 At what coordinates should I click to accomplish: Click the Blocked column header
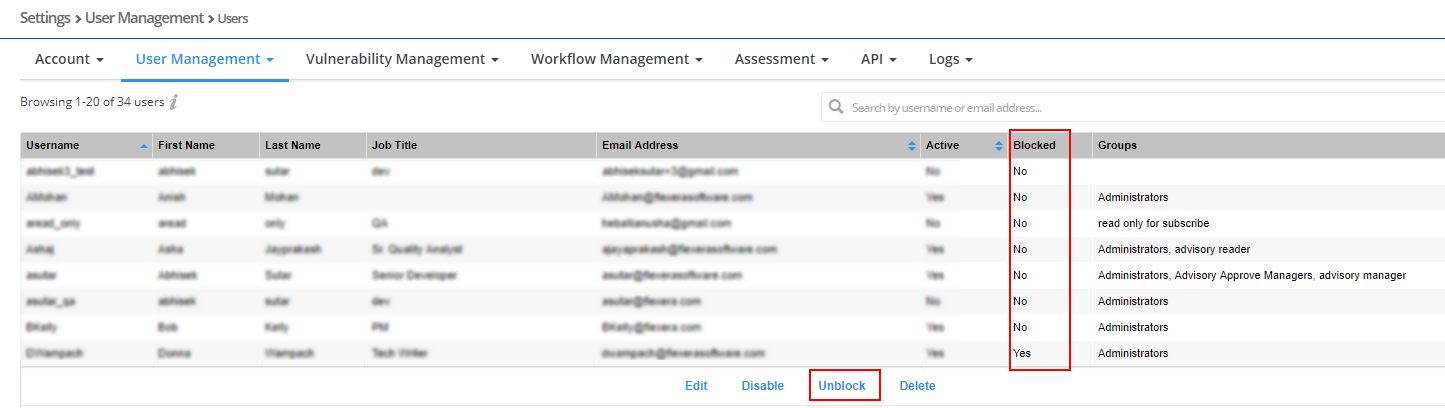click(1034, 146)
